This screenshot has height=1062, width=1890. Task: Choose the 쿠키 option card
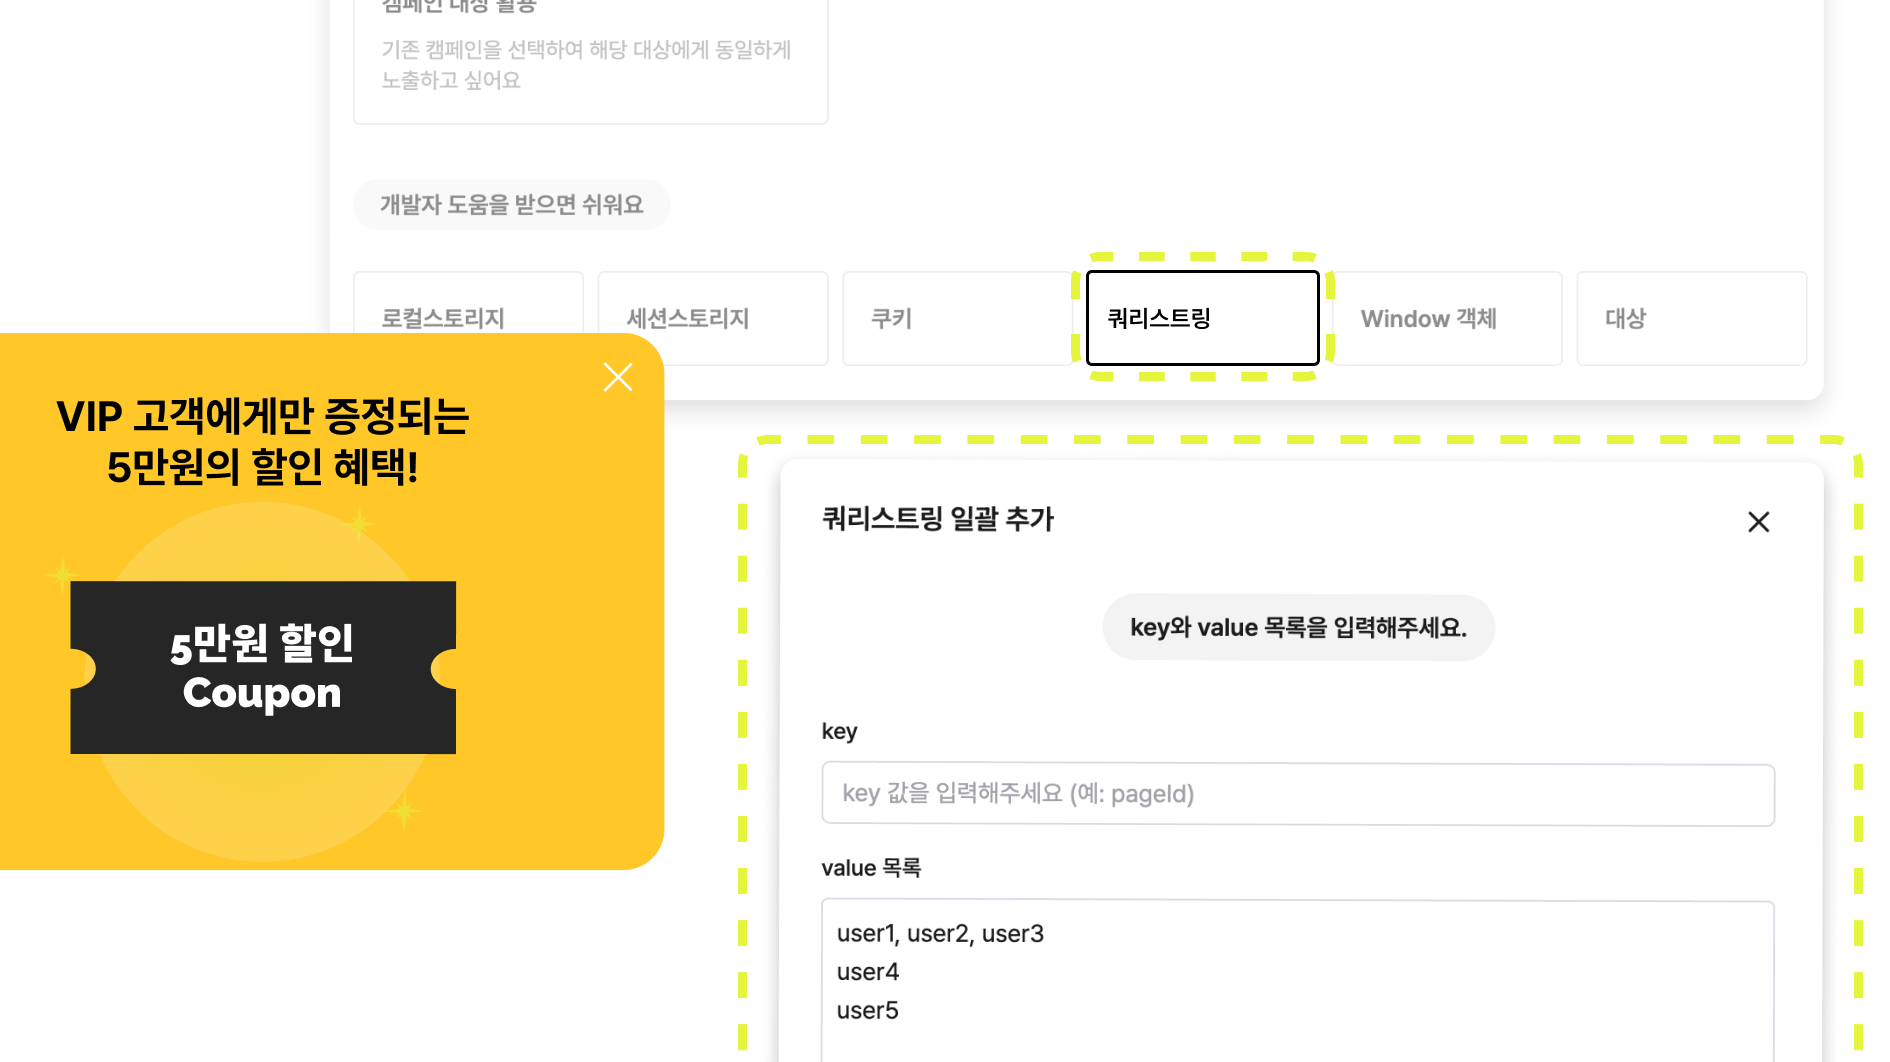coord(957,318)
